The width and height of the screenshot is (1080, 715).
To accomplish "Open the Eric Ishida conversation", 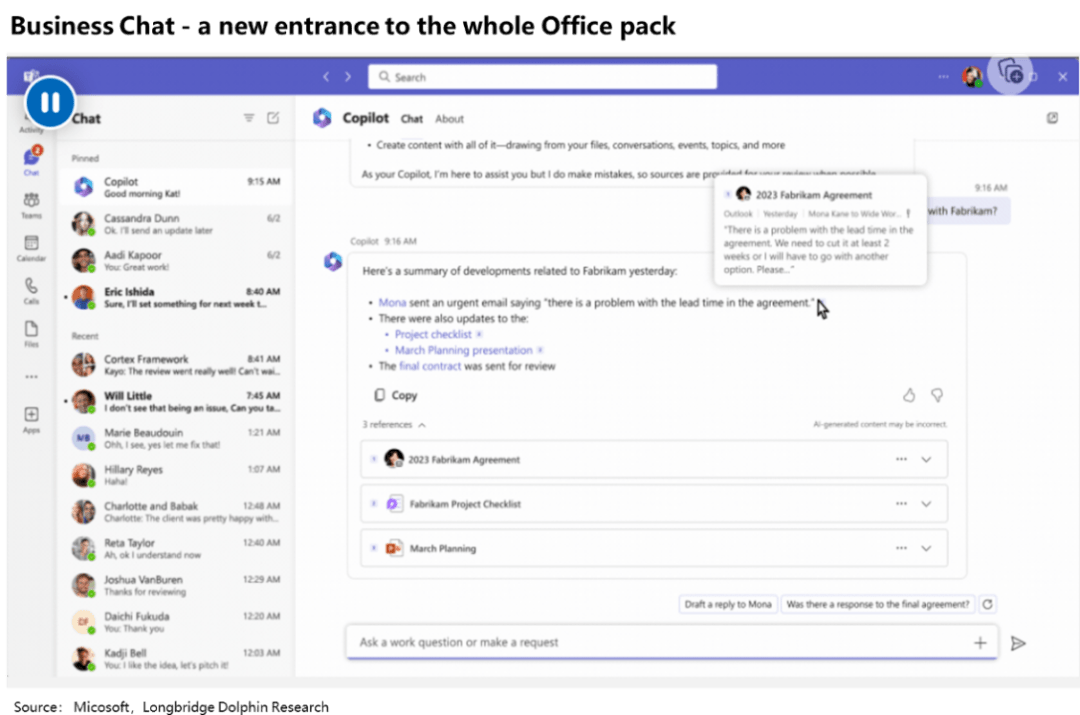I will tap(176, 297).
